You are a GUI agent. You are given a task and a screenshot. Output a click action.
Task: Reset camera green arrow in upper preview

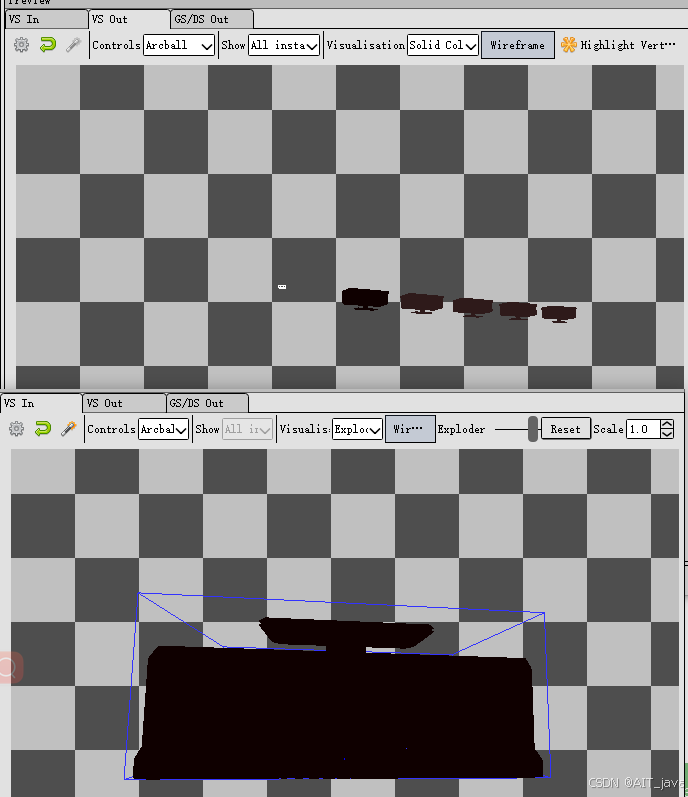coord(48,45)
